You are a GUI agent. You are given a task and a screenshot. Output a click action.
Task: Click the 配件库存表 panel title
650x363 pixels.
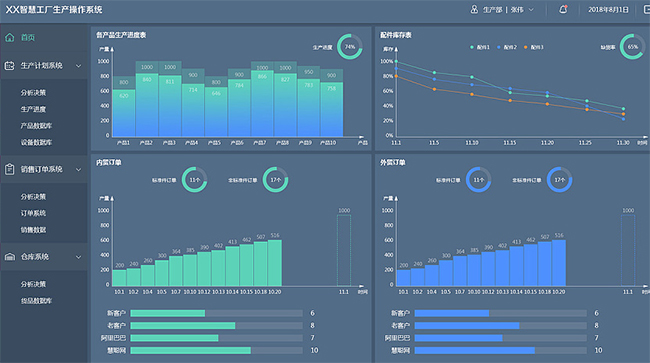click(x=396, y=35)
